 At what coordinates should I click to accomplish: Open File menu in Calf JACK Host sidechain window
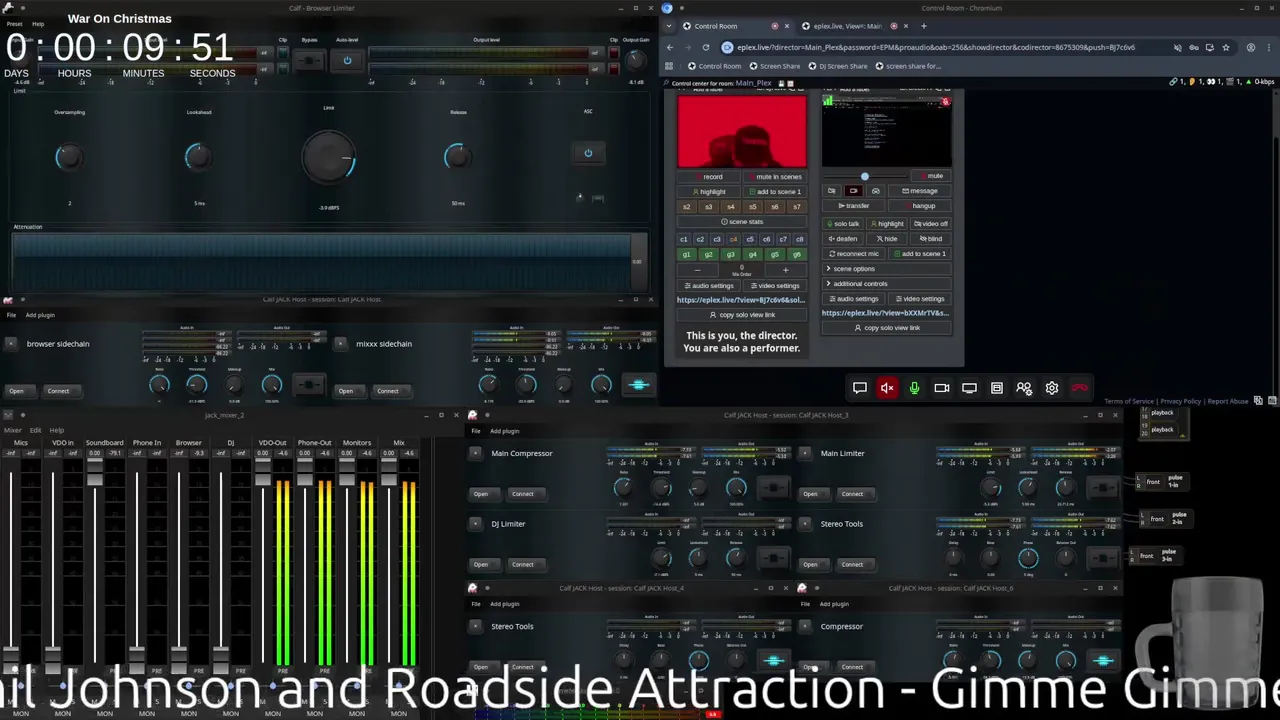[x=11, y=315]
